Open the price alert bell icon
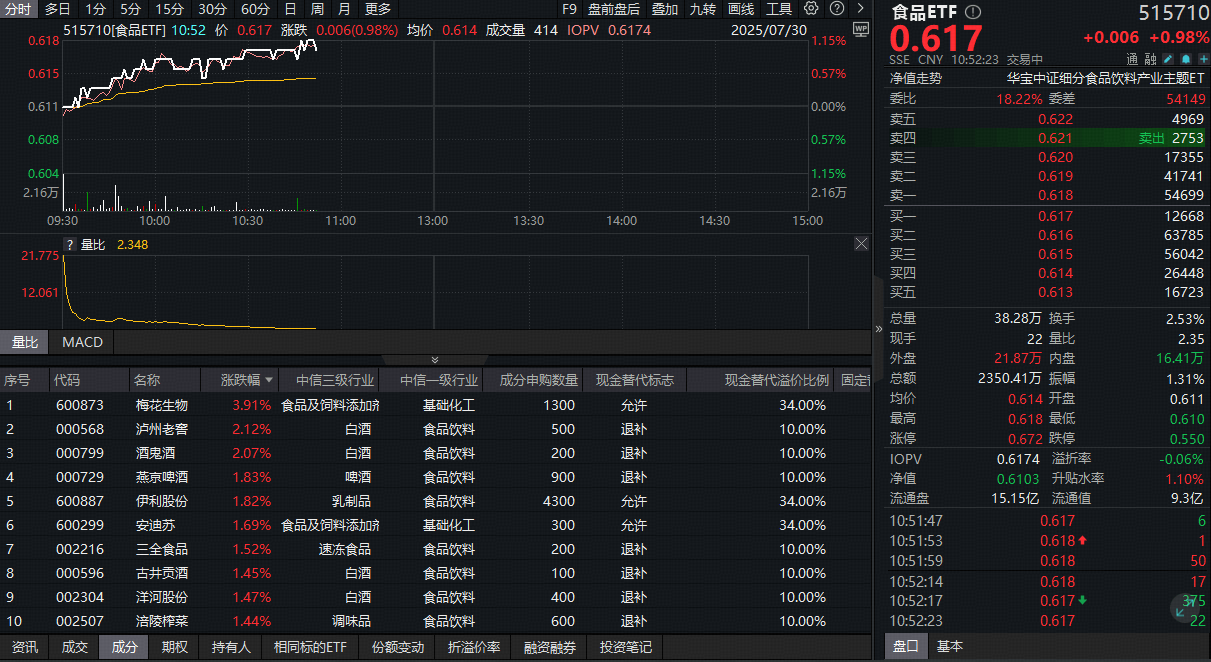1211x662 pixels. click(1185, 58)
